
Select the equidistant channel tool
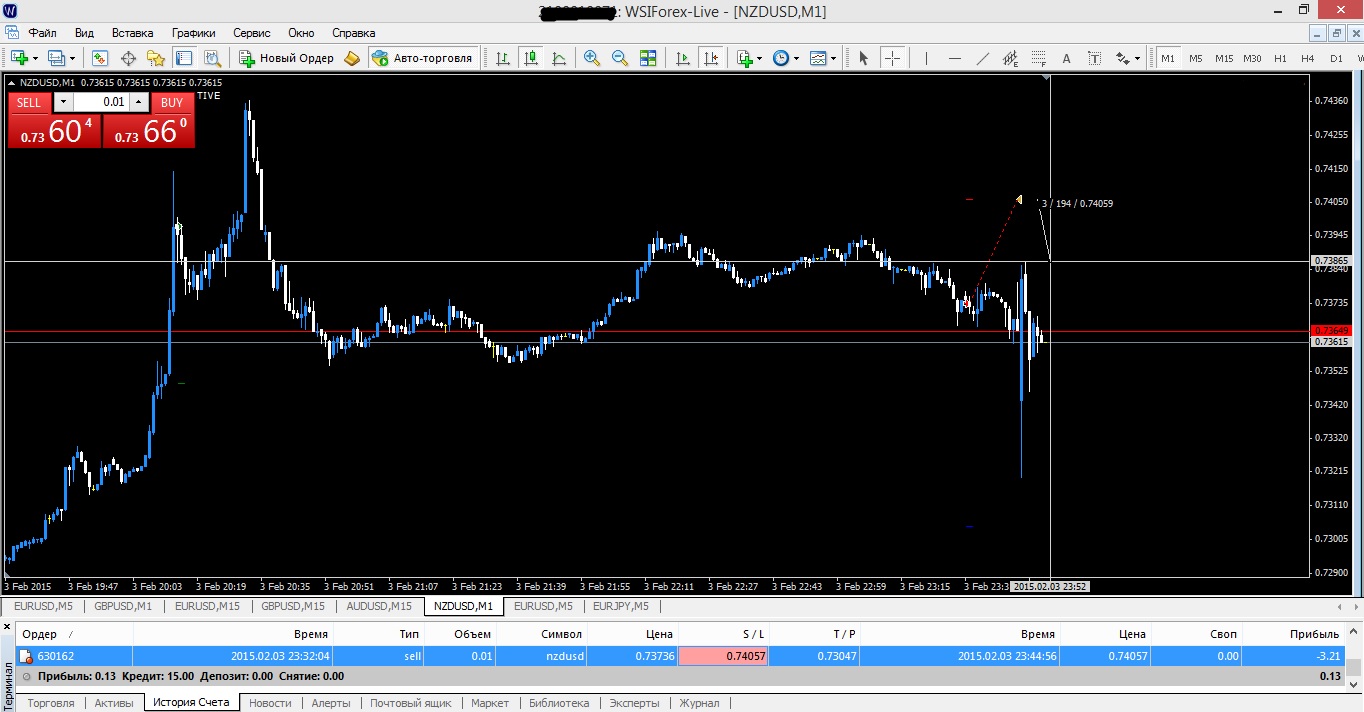(x=1010, y=58)
